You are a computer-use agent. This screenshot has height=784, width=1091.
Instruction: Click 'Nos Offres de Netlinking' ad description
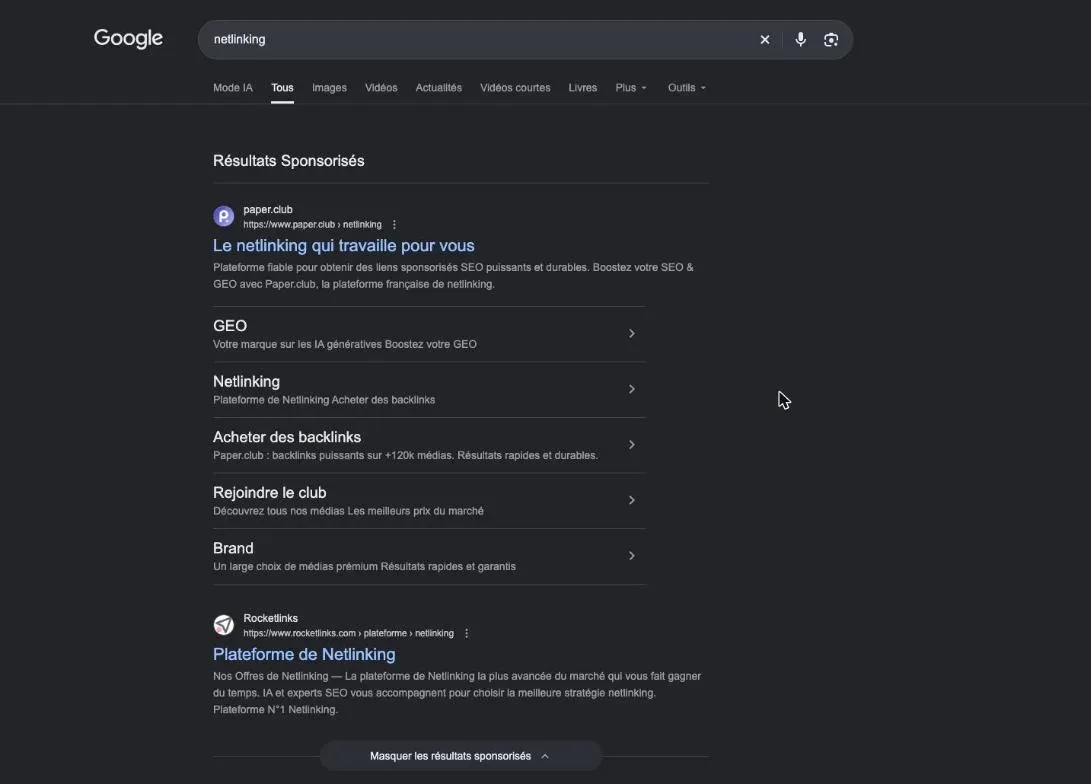coord(457,693)
